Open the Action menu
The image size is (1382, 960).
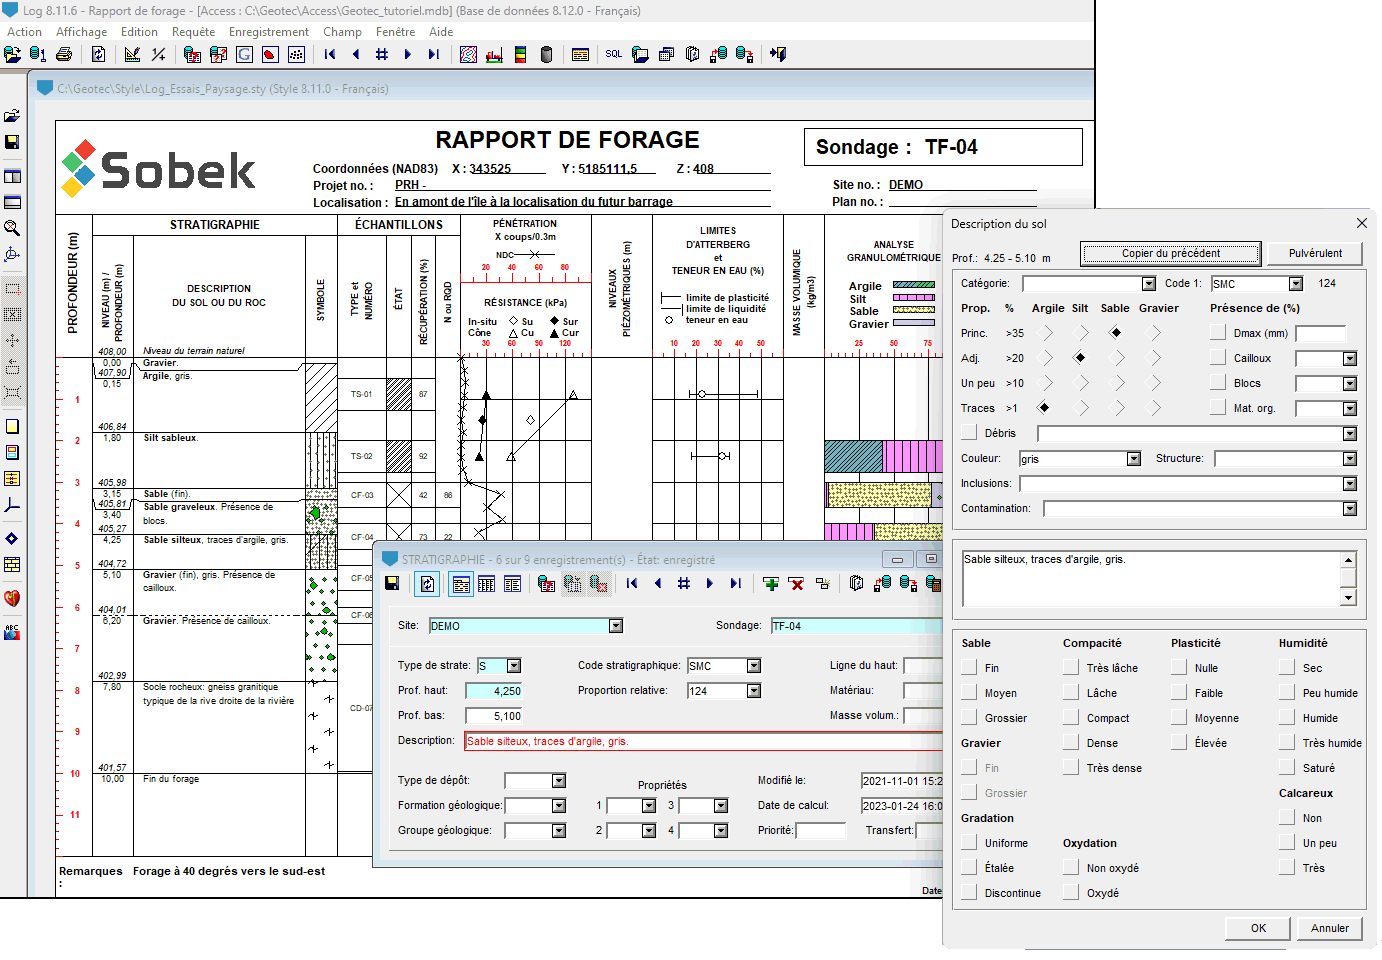(25, 32)
